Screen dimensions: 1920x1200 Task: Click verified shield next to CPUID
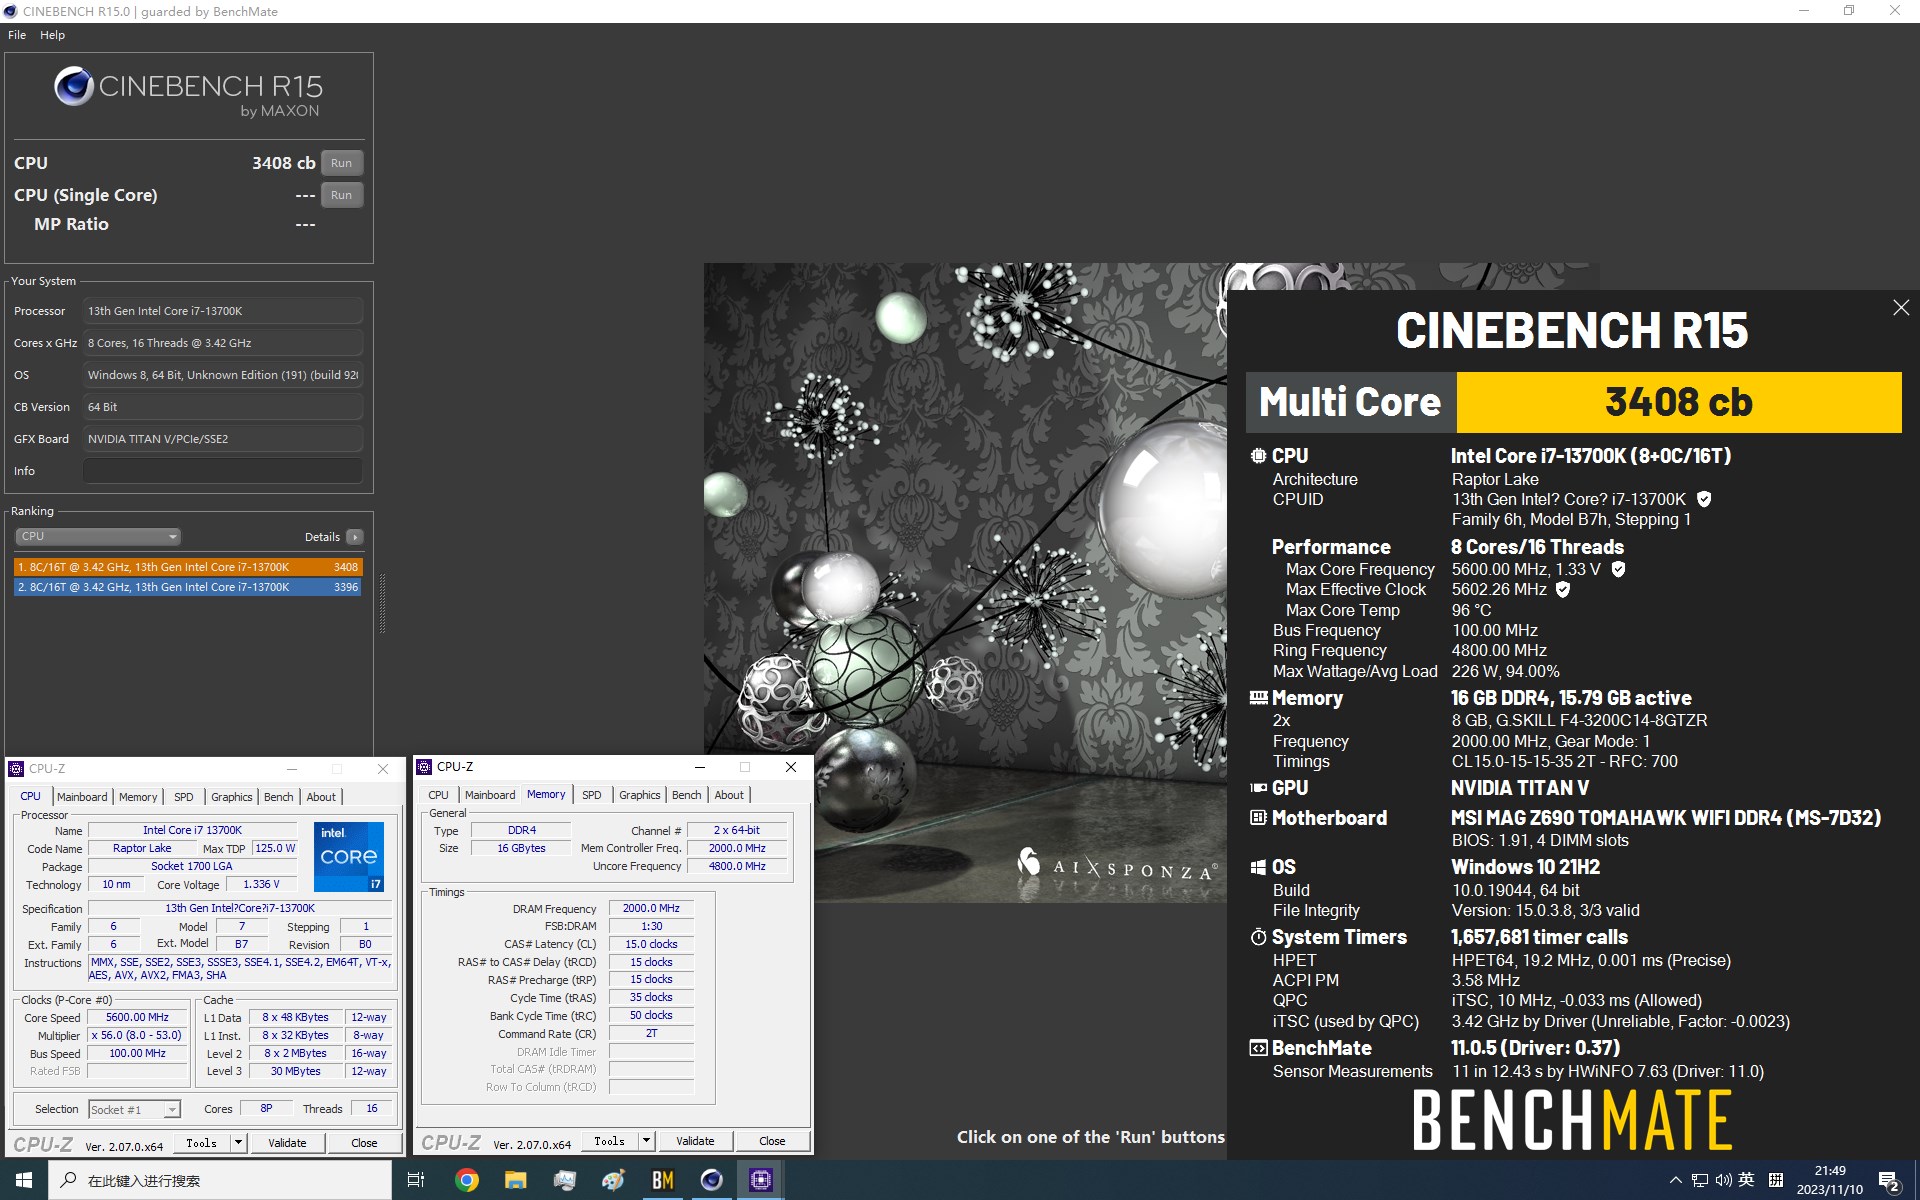(x=1704, y=499)
